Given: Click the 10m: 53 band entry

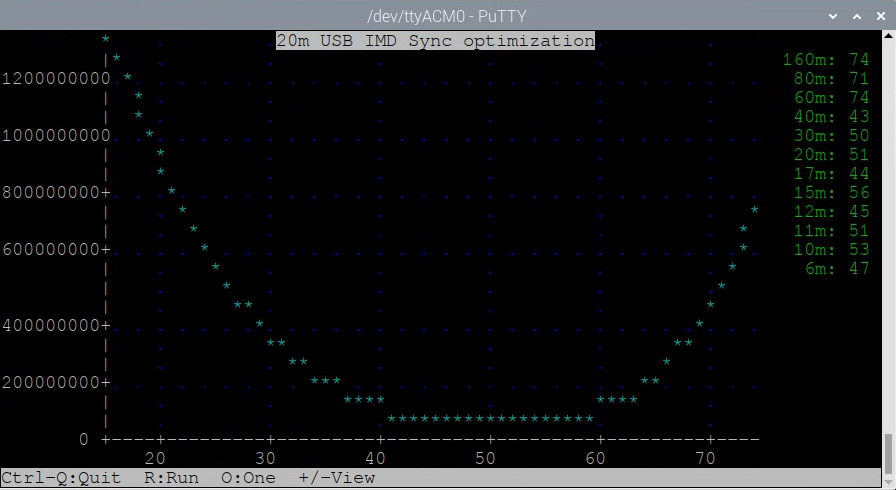Looking at the screenshot, I should [x=830, y=250].
